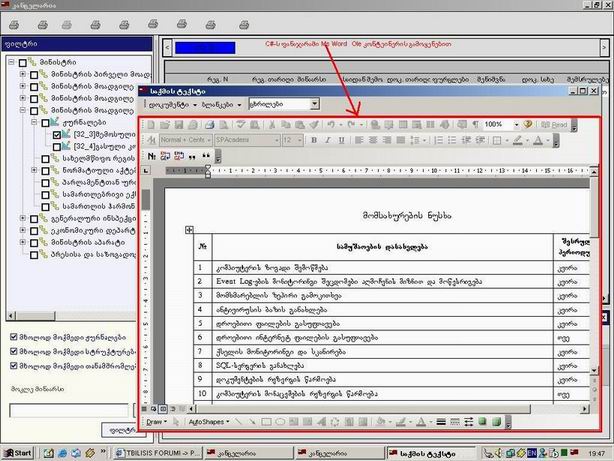Toggle the პრესისა და საზოგადო... tree checkbox
This screenshot has width=614, height=461.
(x=34, y=255)
